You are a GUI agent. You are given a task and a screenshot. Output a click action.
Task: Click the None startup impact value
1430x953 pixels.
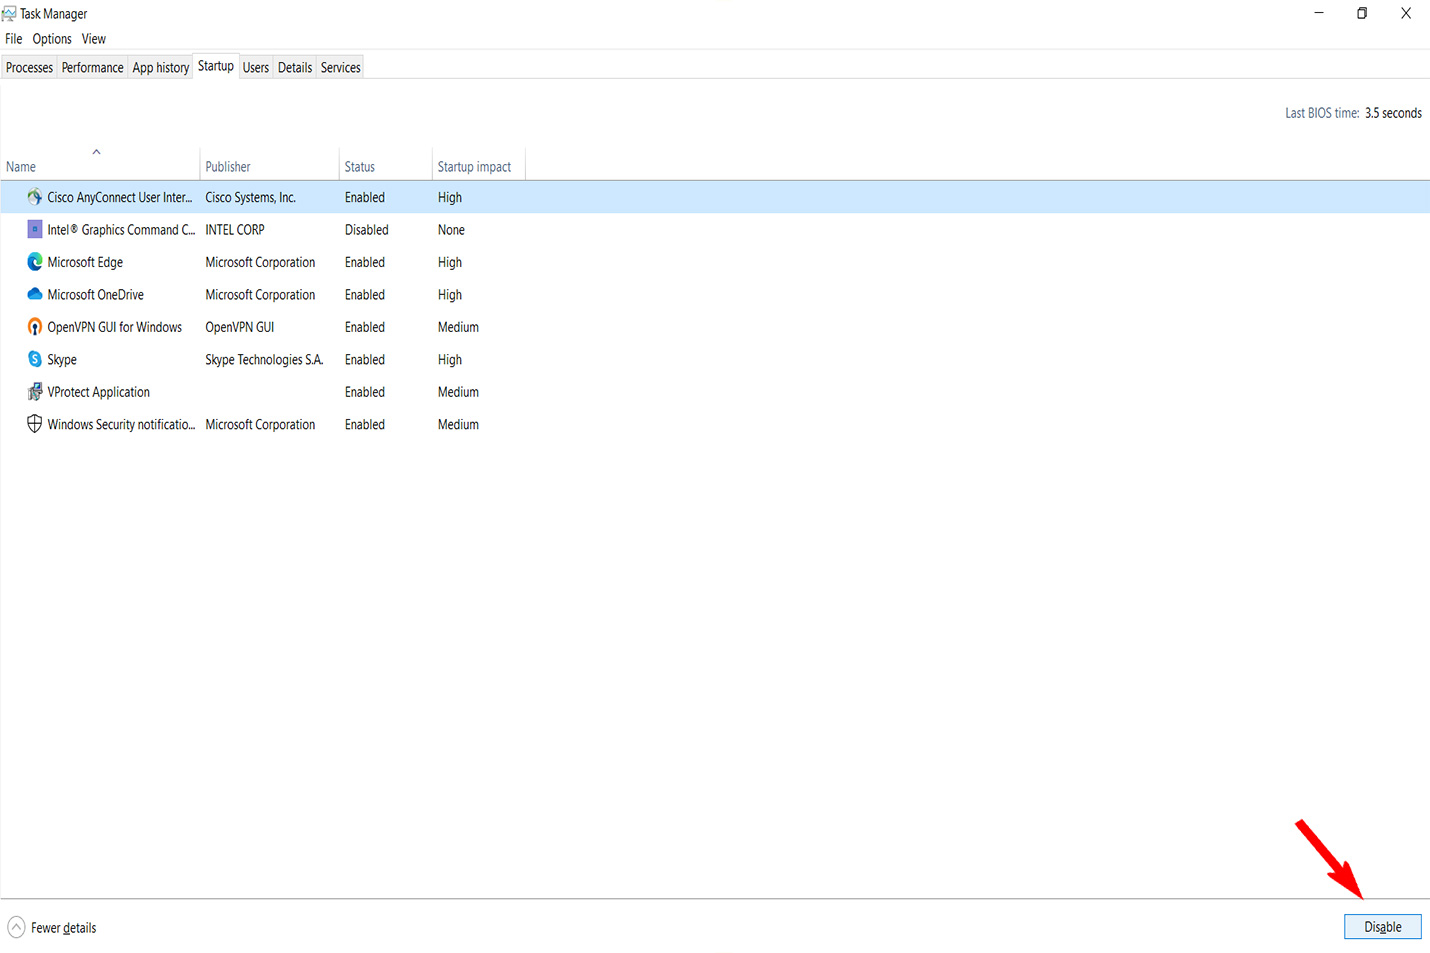[x=451, y=230]
